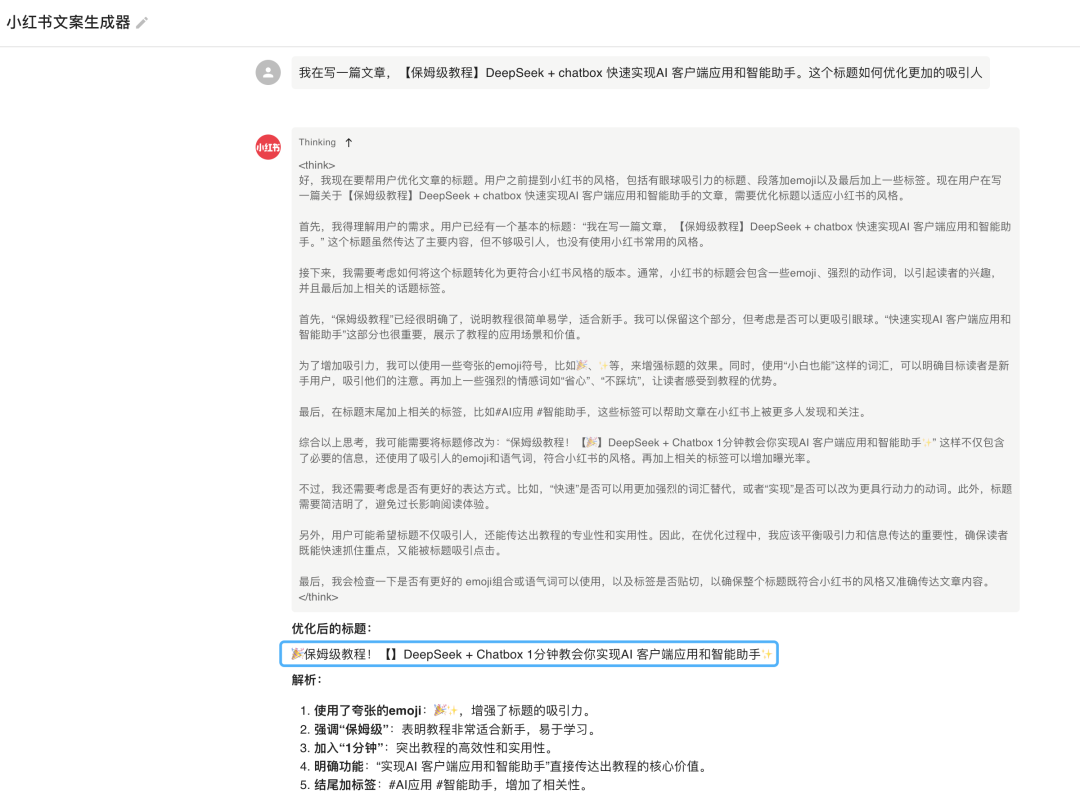Click the red 小红书 assistant avatar

pyautogui.click(x=268, y=147)
